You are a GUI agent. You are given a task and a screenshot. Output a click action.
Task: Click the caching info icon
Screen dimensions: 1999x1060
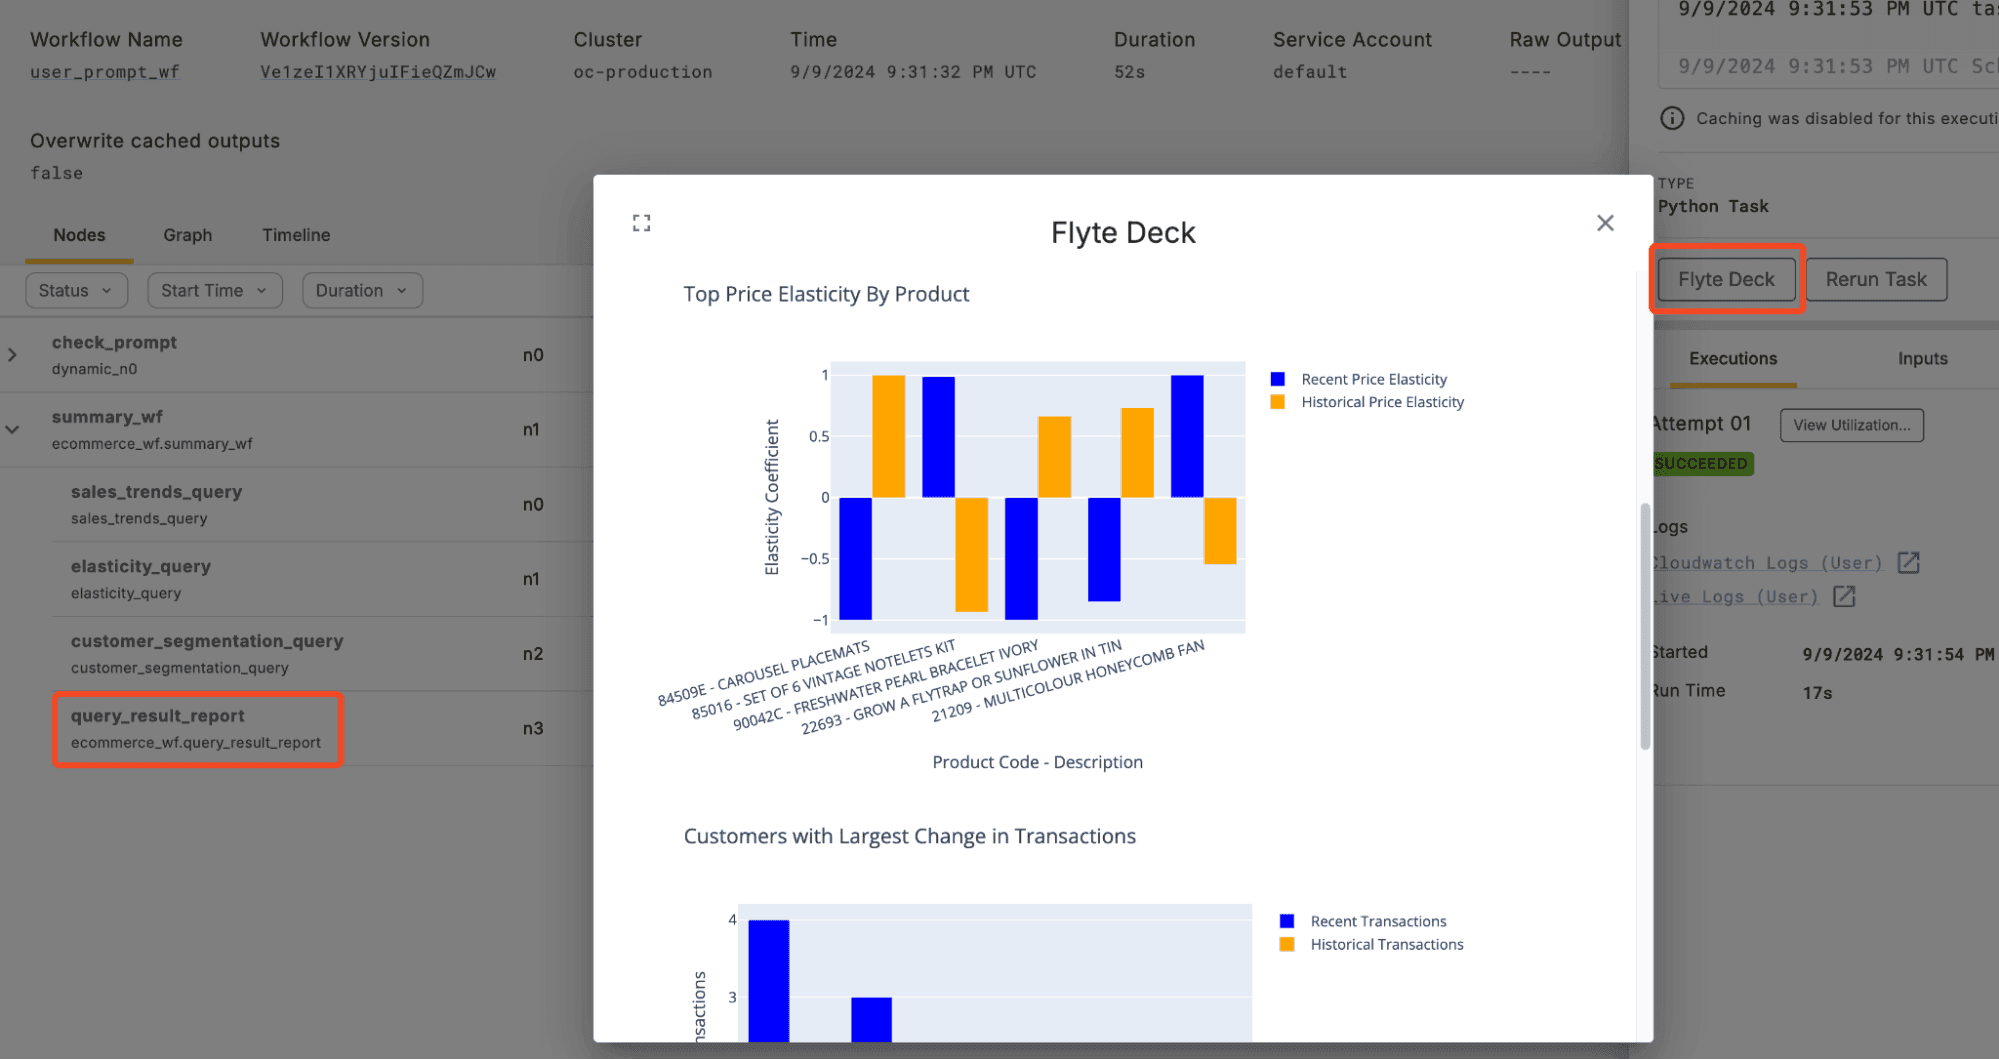(1672, 118)
